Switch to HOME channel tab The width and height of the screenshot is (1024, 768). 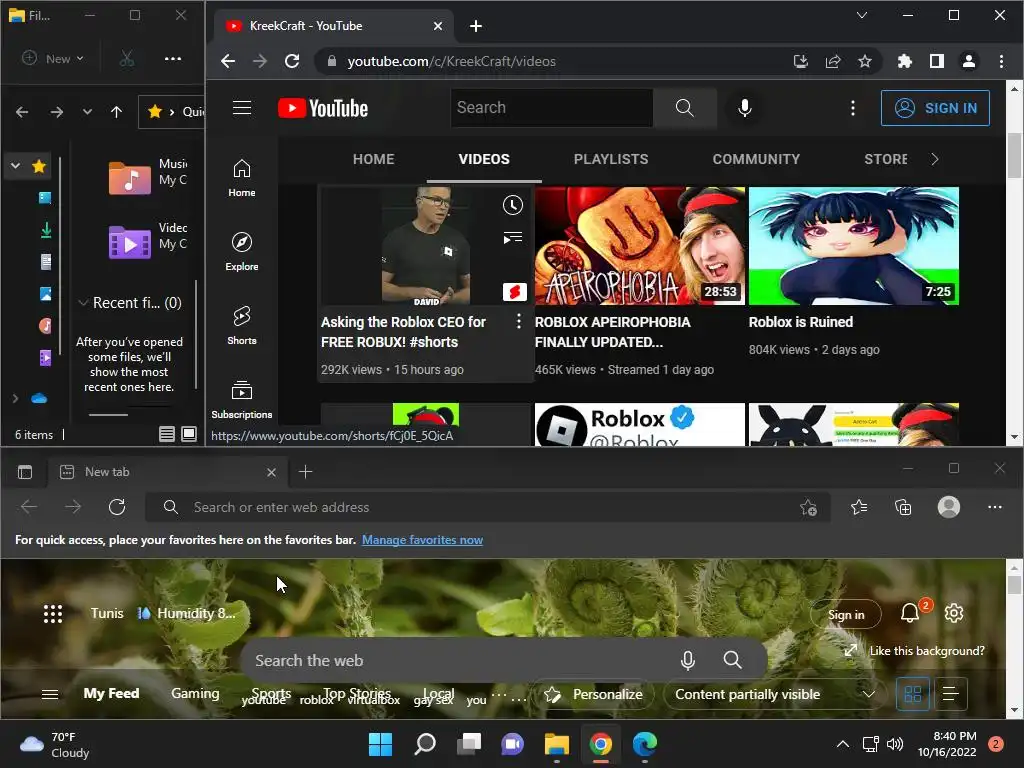coord(374,159)
